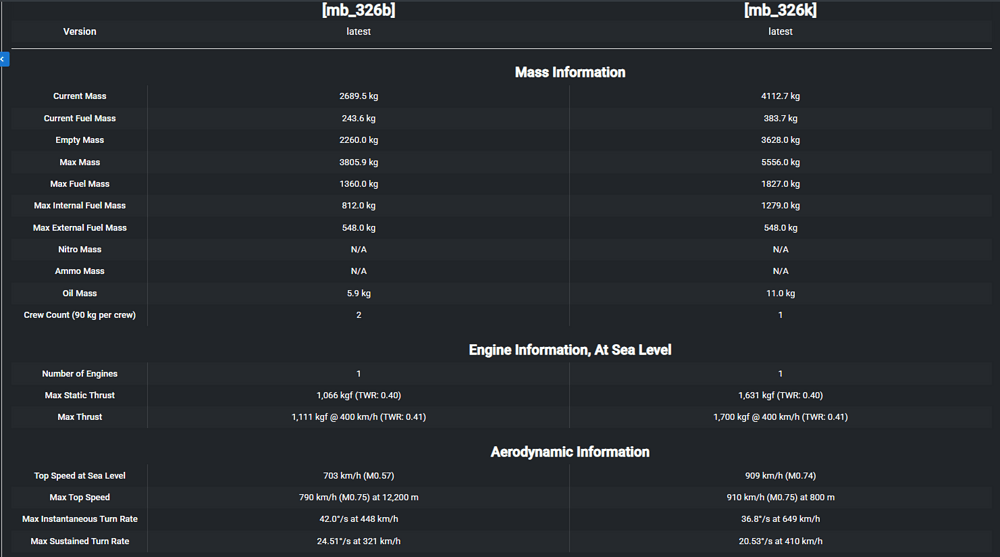The image size is (1000, 557).
Task: Click the Version row label
Action: pos(80,32)
